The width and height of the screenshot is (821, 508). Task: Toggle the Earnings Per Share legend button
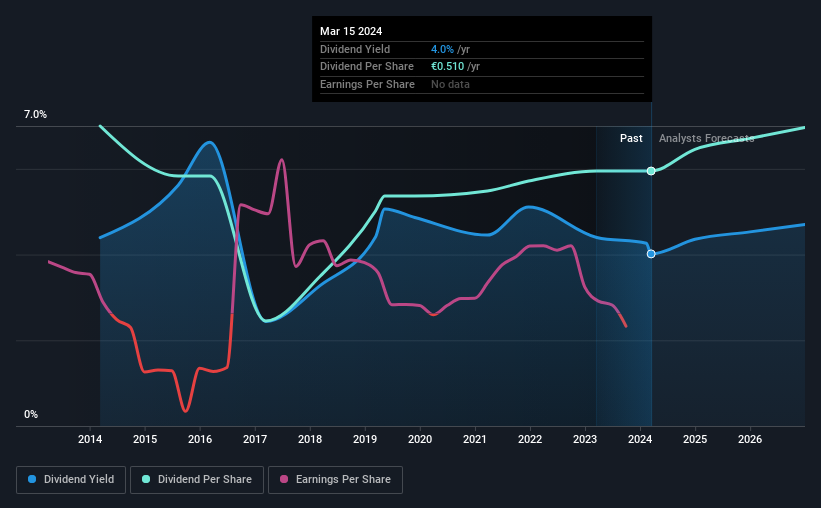click(x=336, y=480)
